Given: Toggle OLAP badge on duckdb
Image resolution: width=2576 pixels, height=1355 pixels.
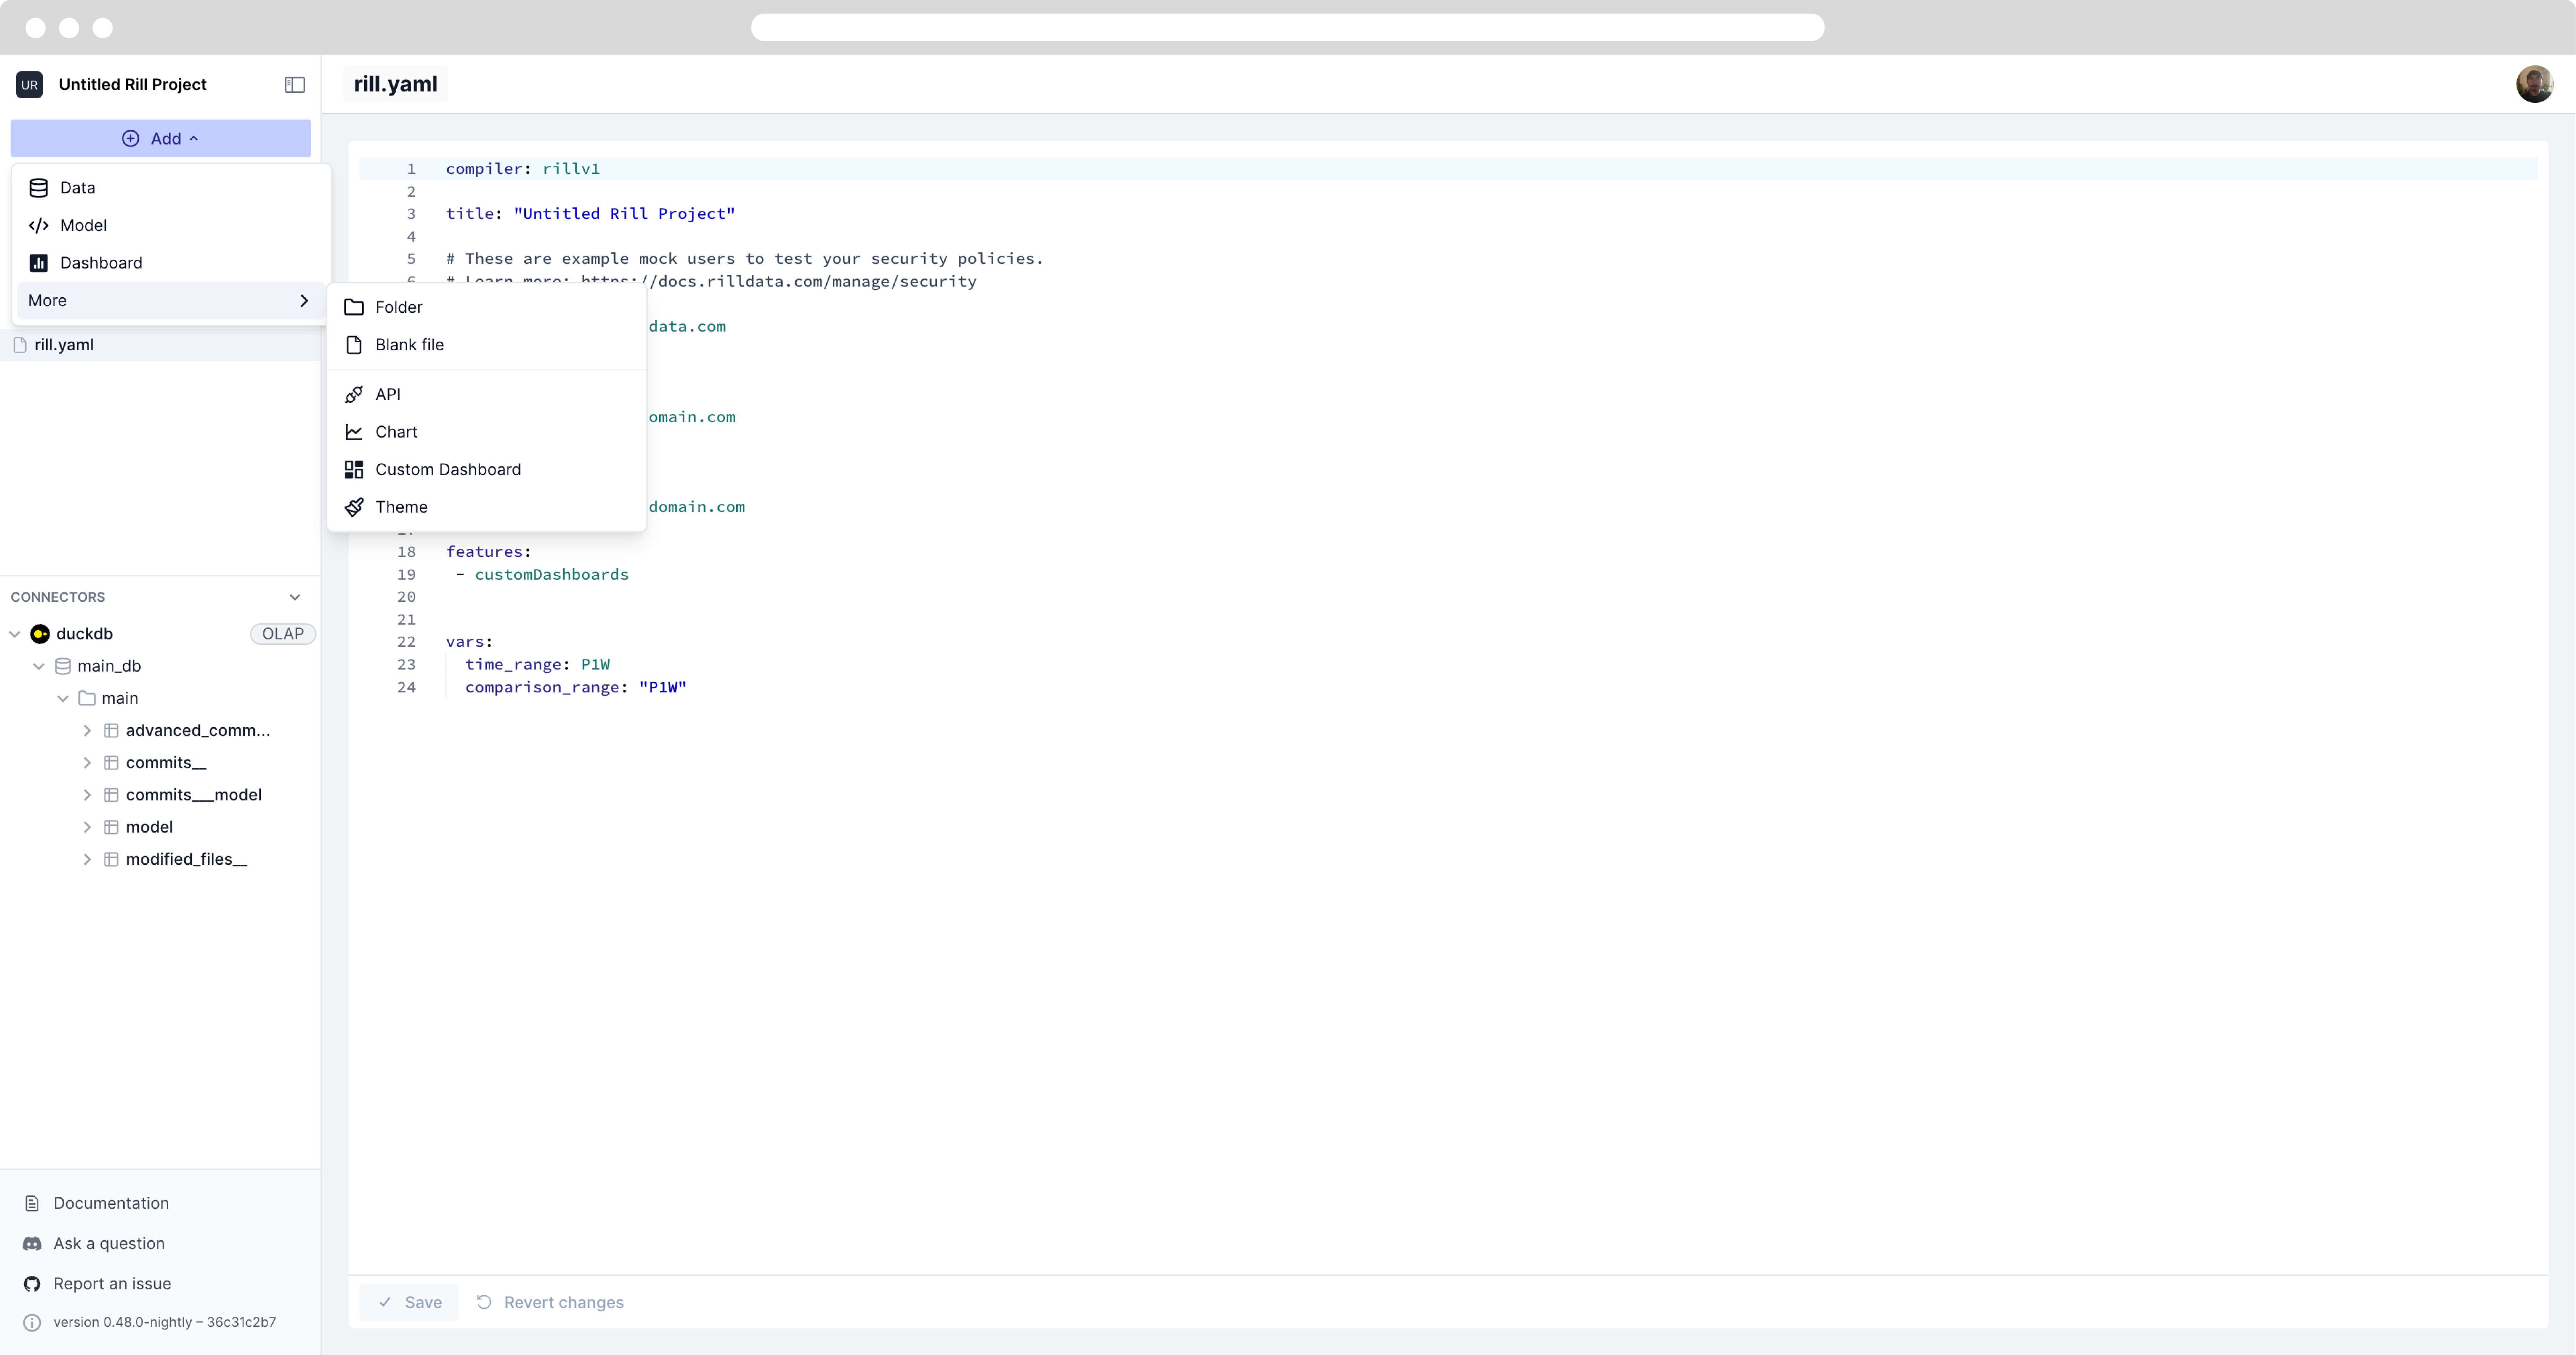Looking at the screenshot, I should tap(283, 632).
